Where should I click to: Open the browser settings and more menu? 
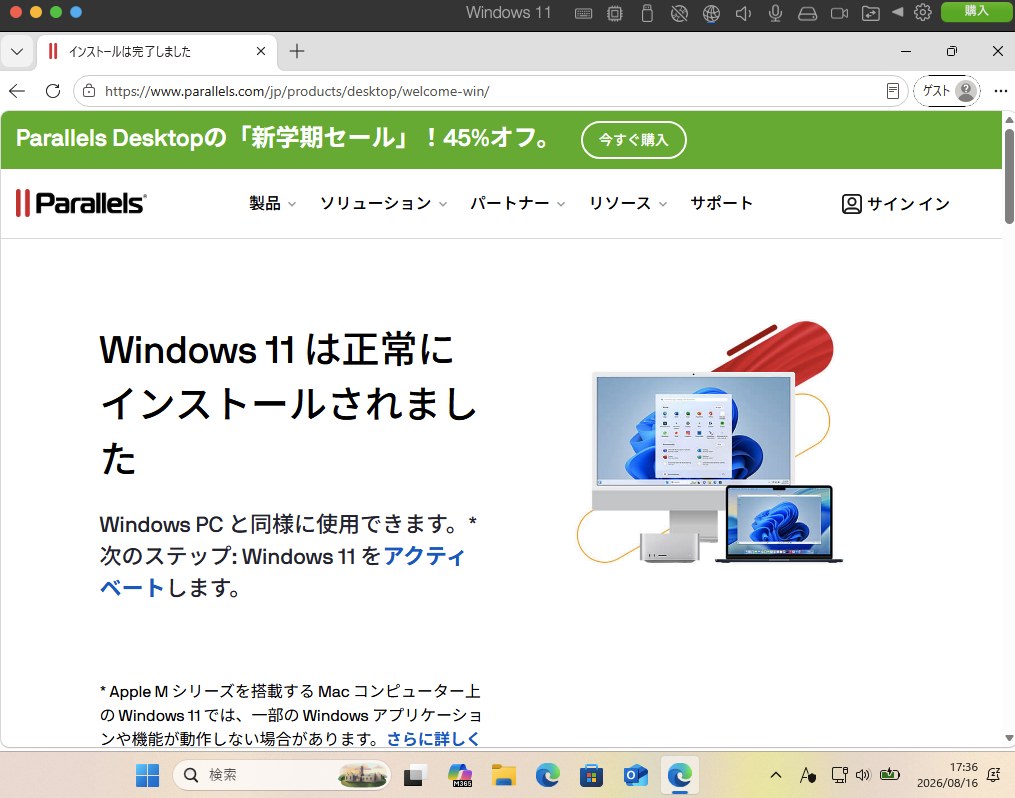1000,91
